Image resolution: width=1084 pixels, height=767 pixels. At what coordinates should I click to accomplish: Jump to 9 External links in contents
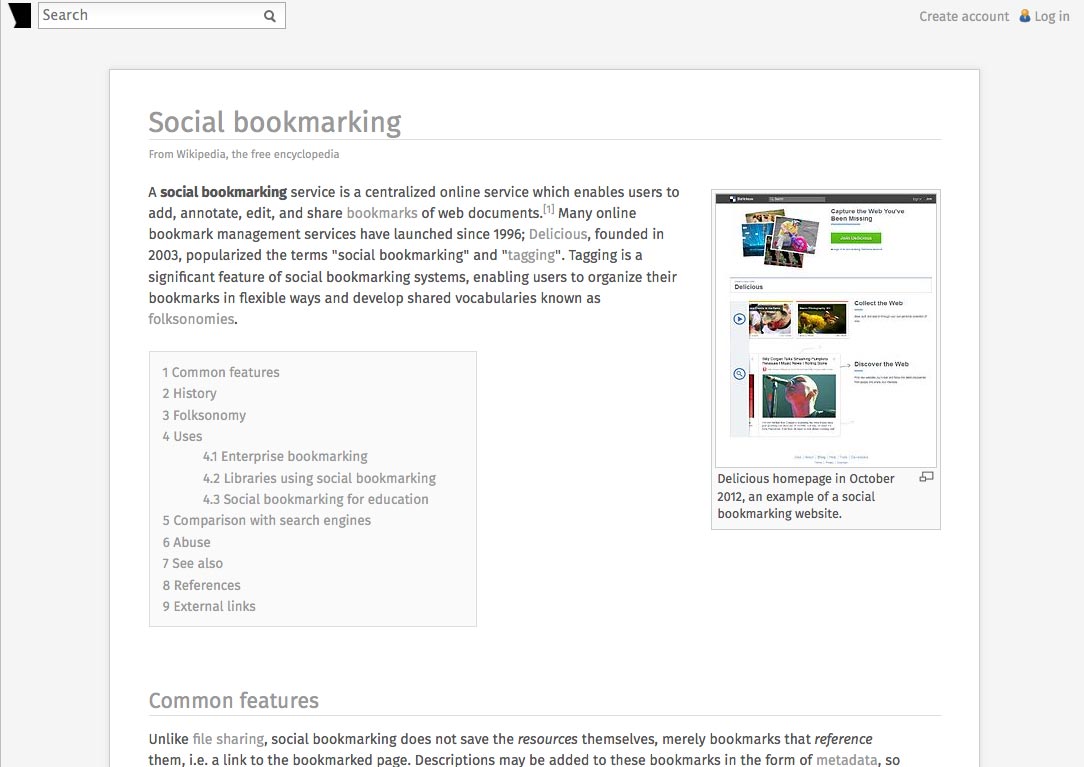[x=209, y=607]
